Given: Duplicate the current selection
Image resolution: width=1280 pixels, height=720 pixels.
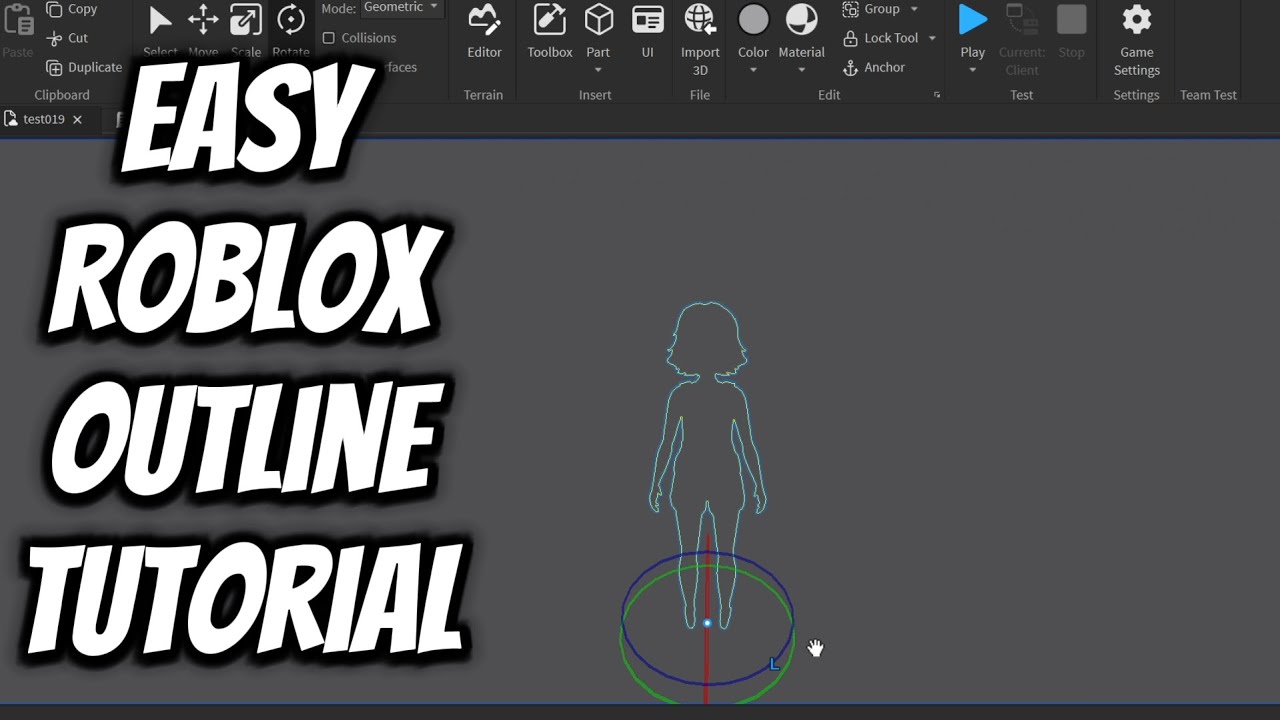Looking at the screenshot, I should tap(83, 67).
